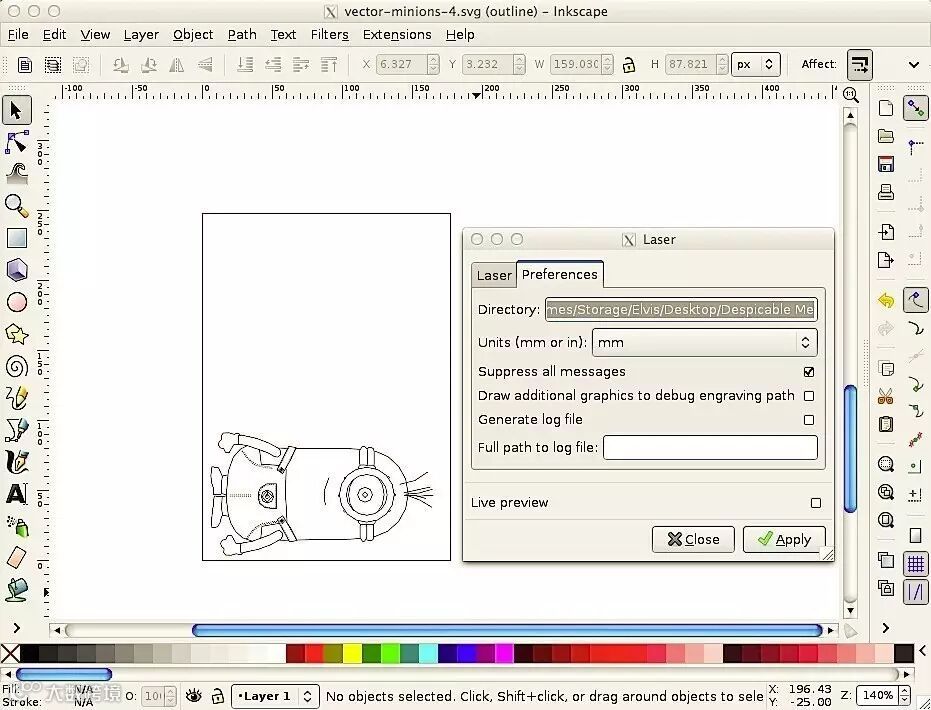
Task: Open the Layer 1 selector dropdown
Action: click(275, 696)
